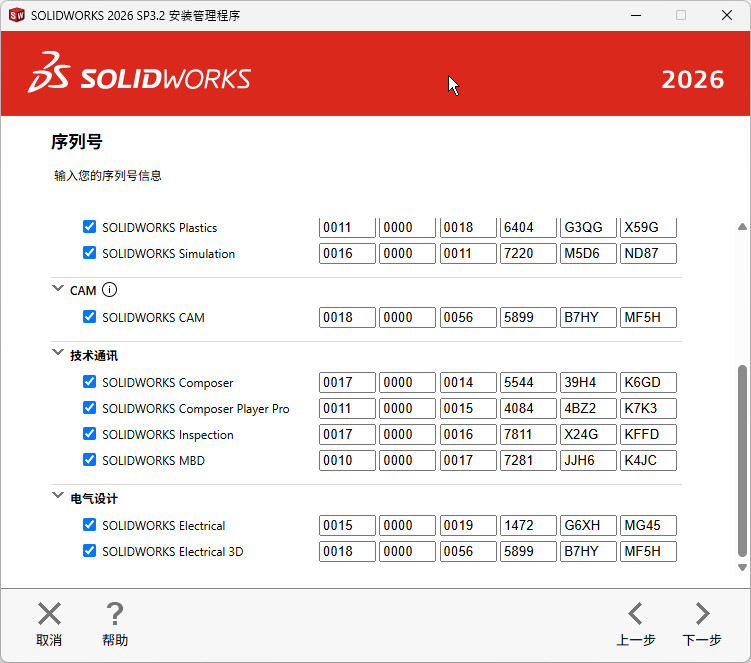The width and height of the screenshot is (751, 663).
Task: Click Plastics serial field containing 6404
Action: (528, 227)
